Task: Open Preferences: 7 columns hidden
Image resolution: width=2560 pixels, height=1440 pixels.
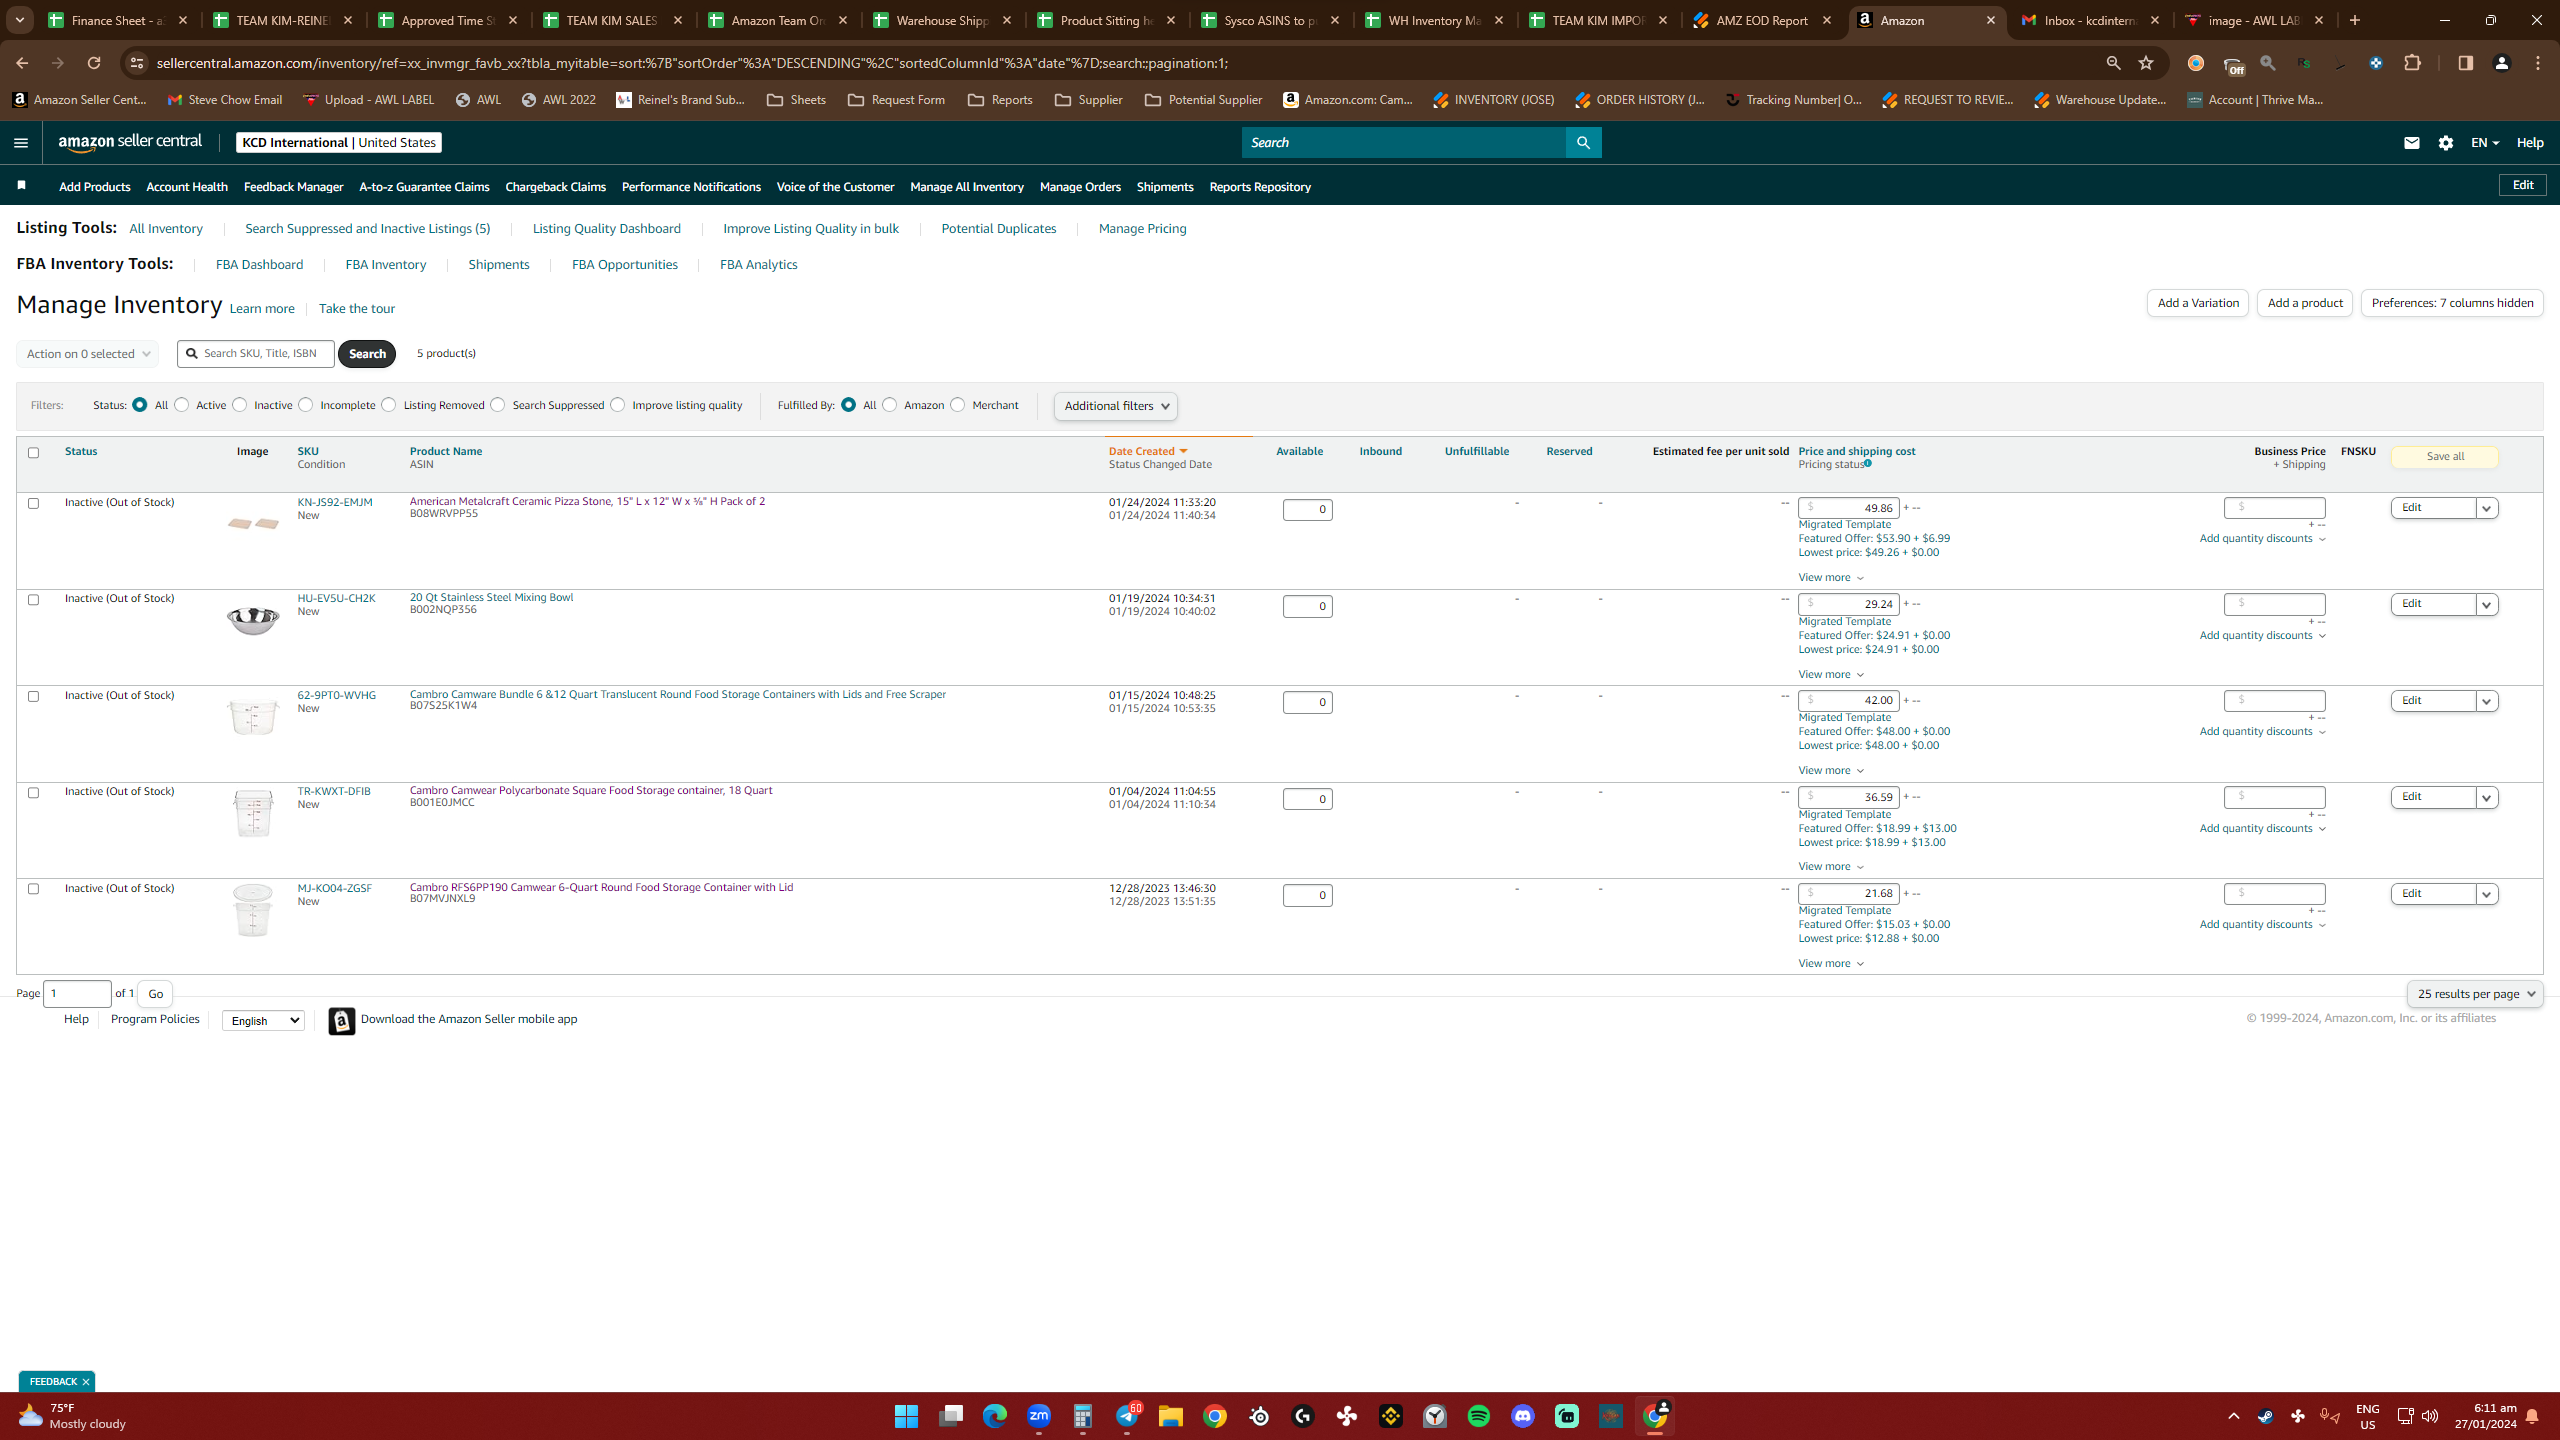Action: [2452, 303]
